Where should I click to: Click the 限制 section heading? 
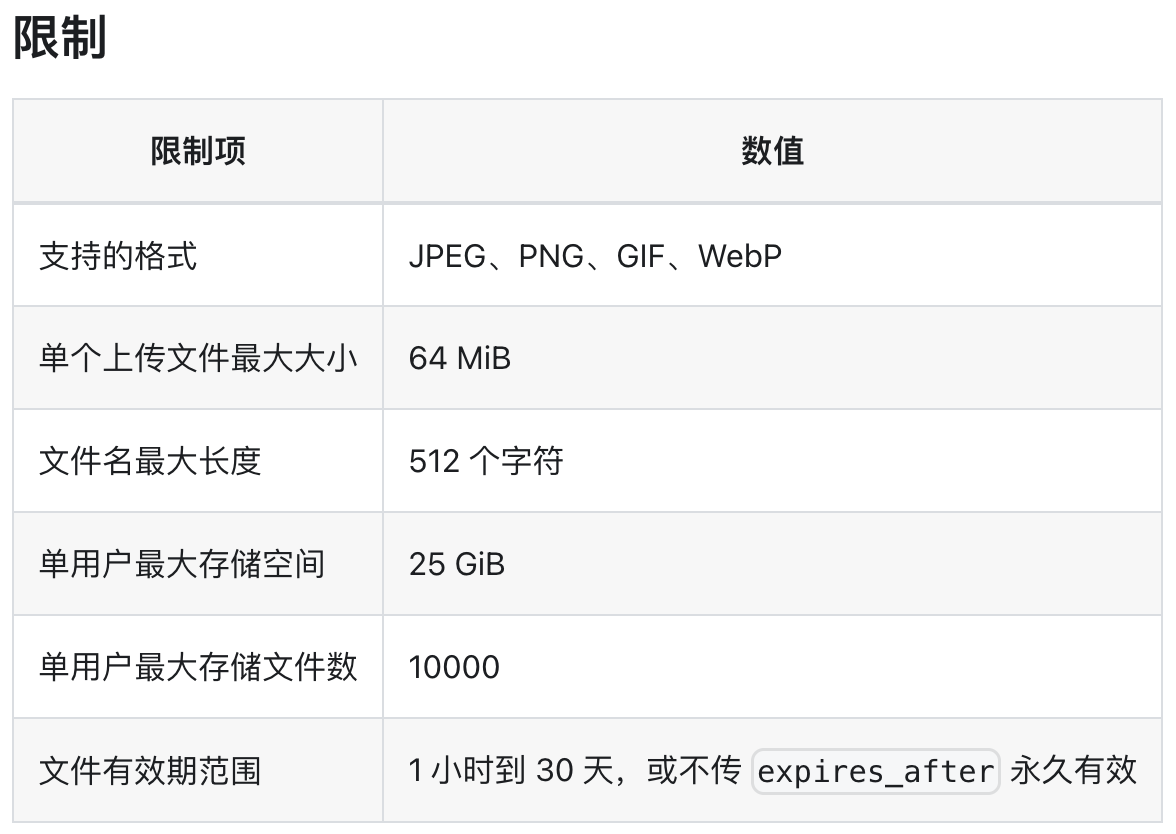click(x=60, y=38)
